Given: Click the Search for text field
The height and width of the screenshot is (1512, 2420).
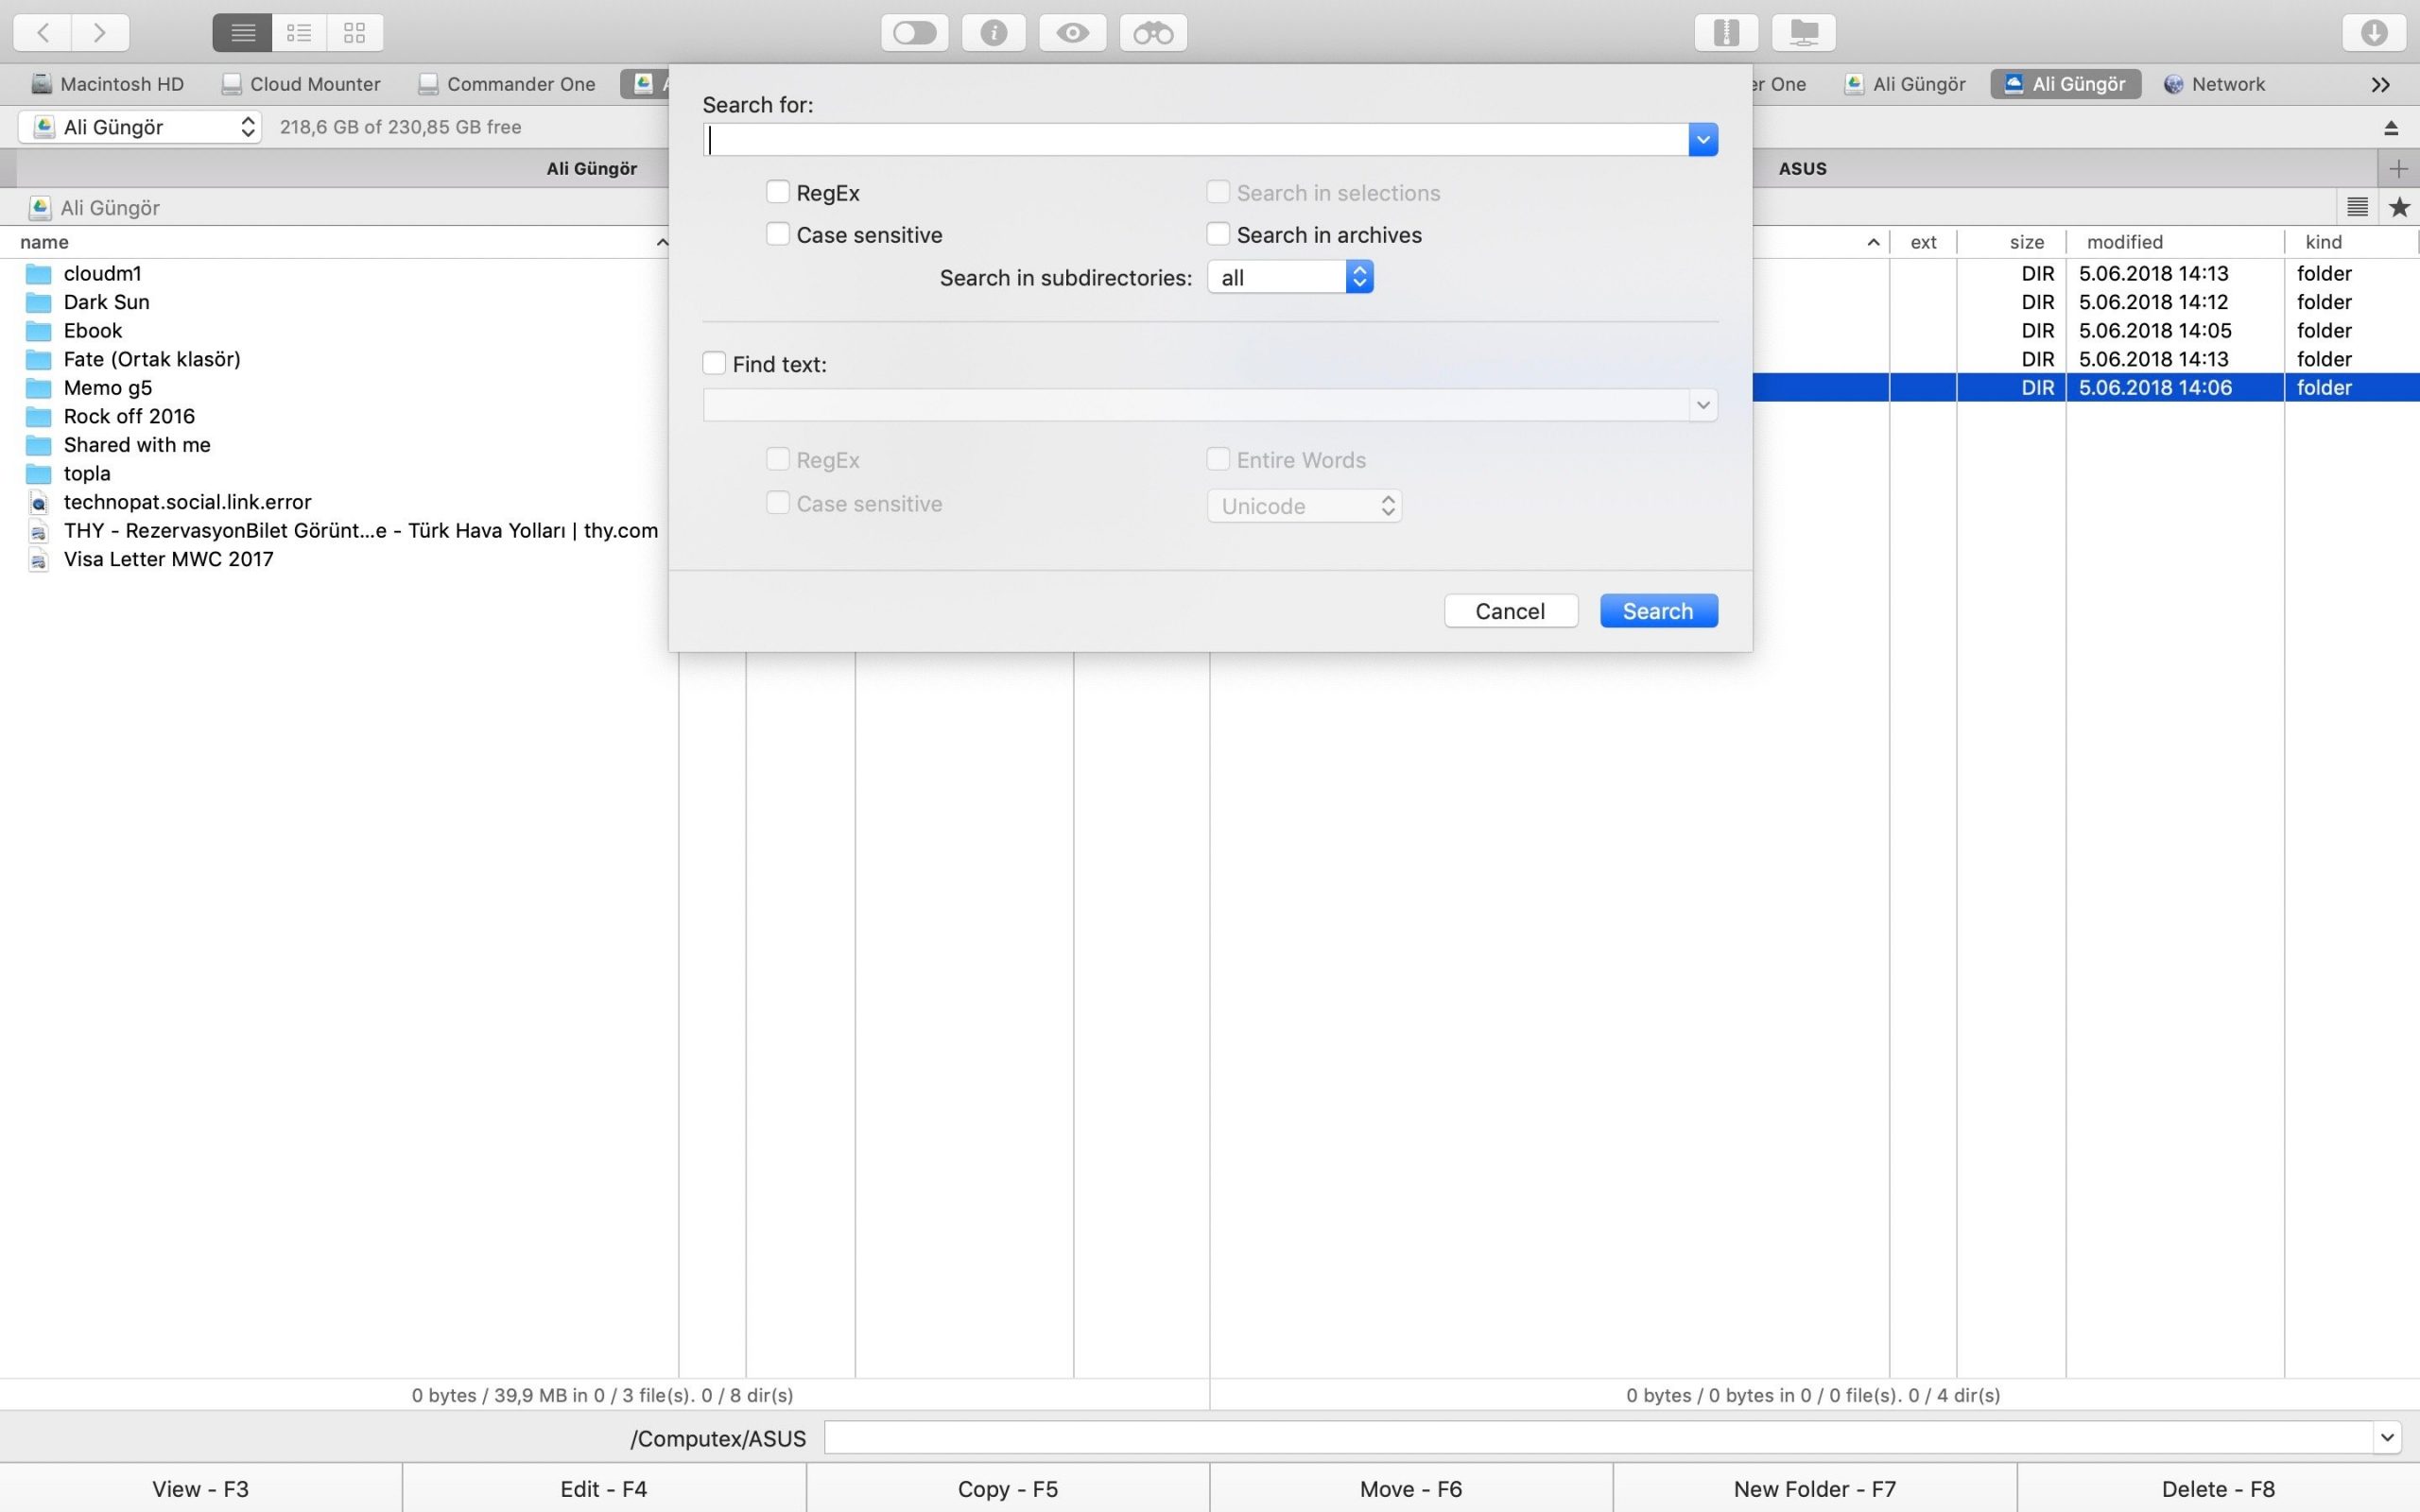Looking at the screenshot, I should click(x=1195, y=139).
